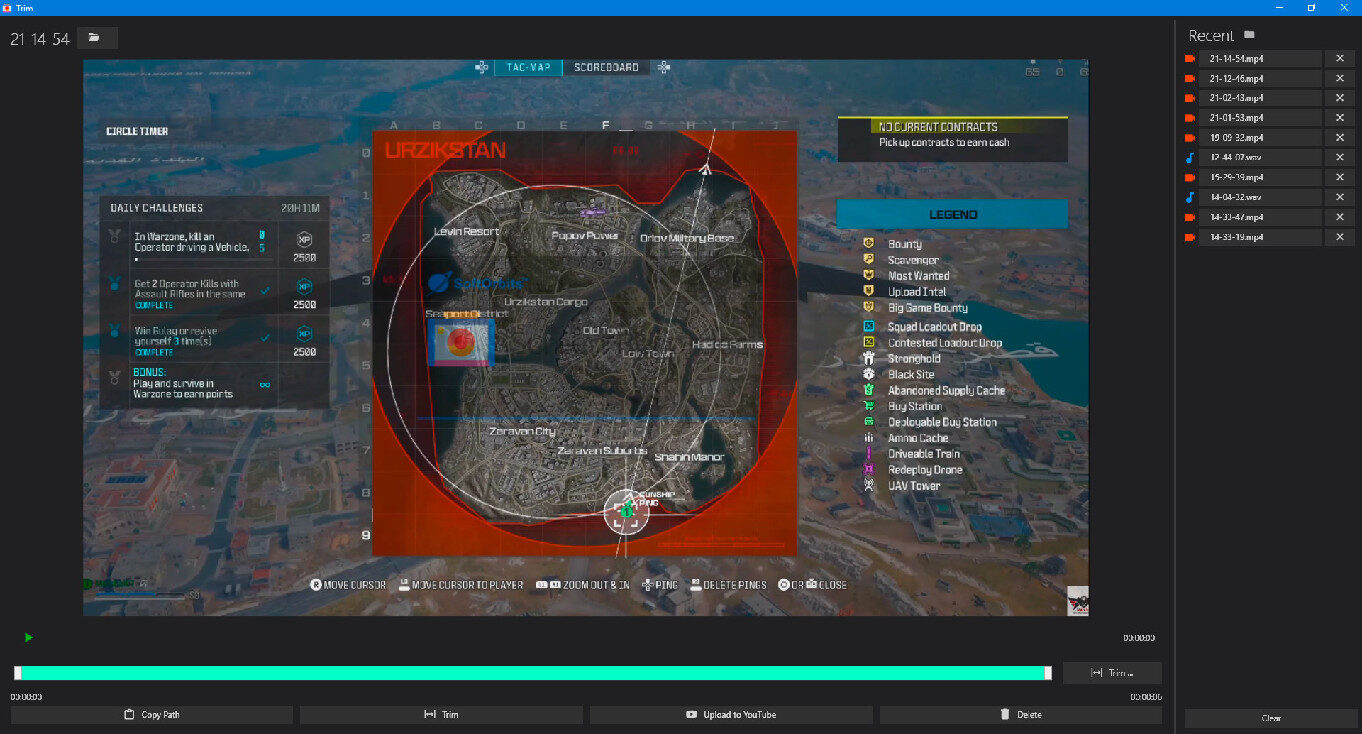This screenshot has width=1362, height=734.
Task: Remove 21-14-54.mp4 from the recent list
Action: (x=1340, y=58)
